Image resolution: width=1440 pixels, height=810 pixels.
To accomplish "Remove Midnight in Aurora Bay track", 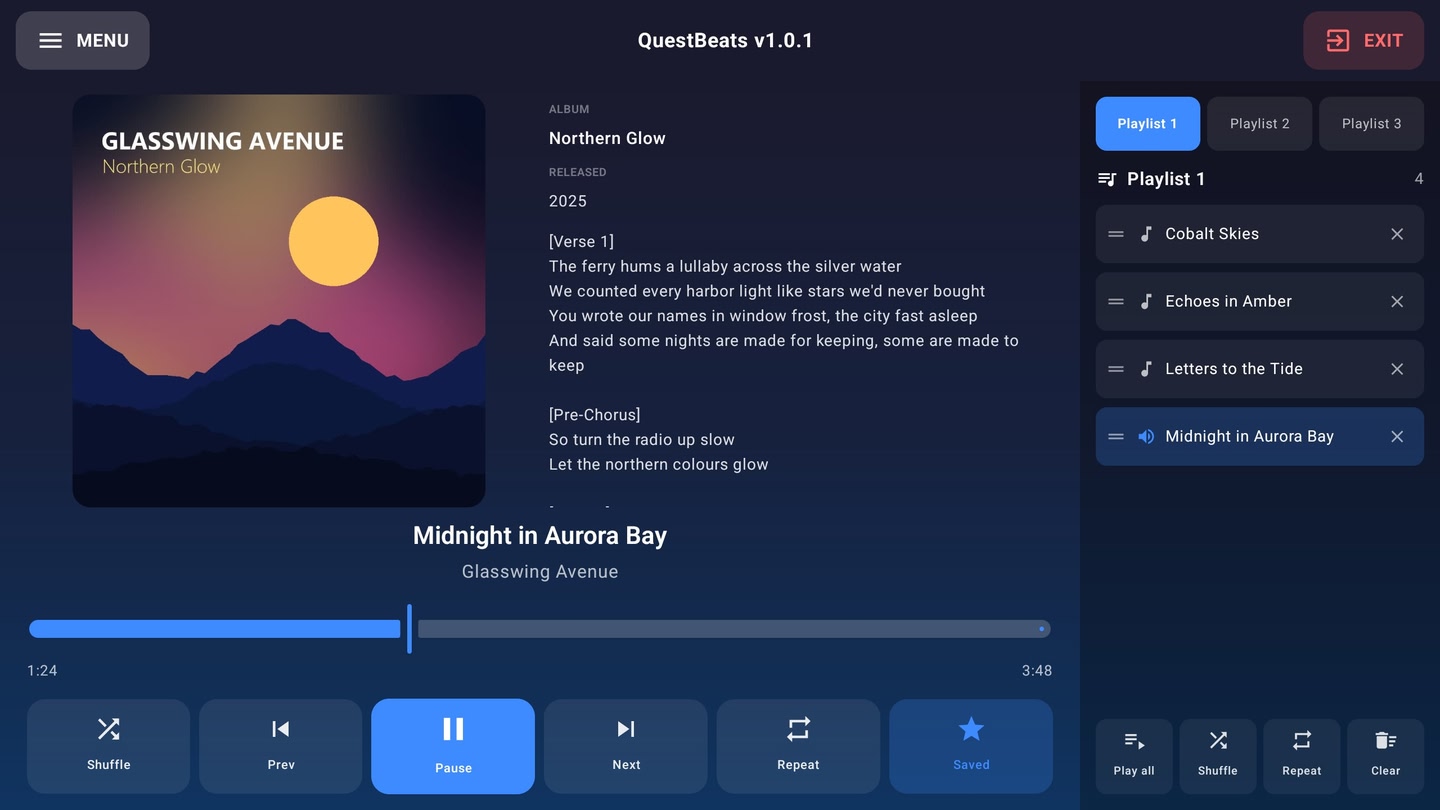I will coord(1397,437).
